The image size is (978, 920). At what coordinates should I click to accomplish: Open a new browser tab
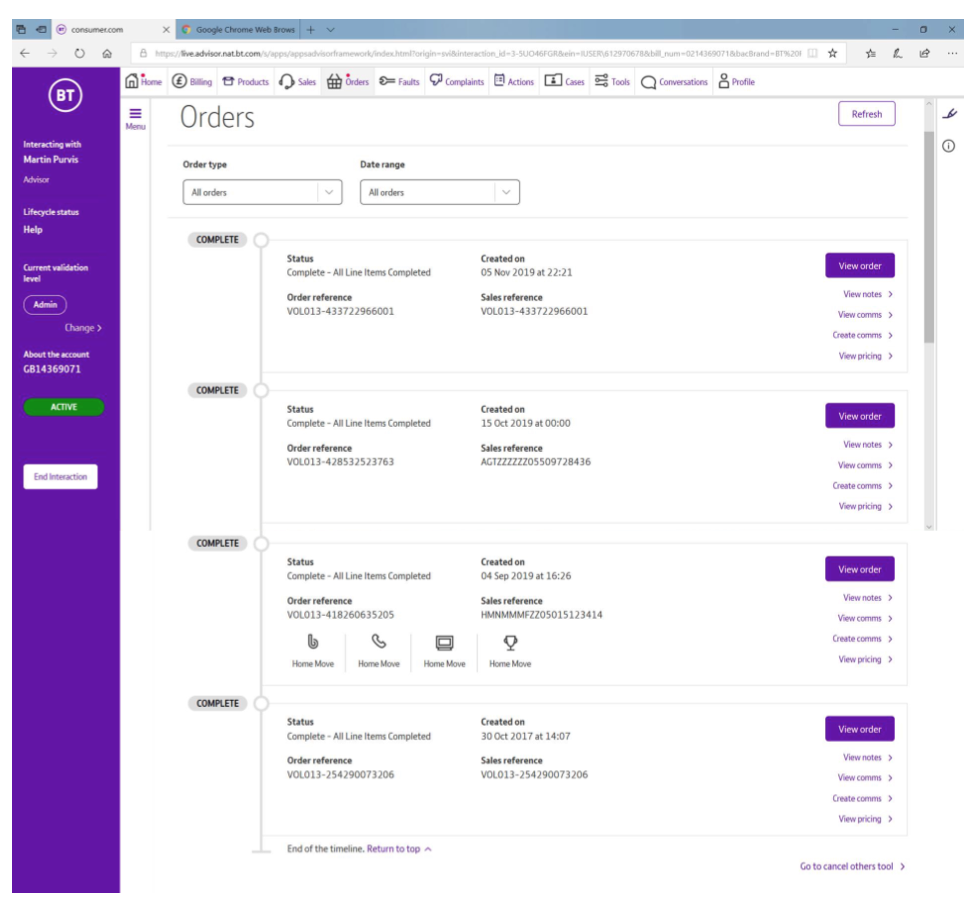pos(311,29)
